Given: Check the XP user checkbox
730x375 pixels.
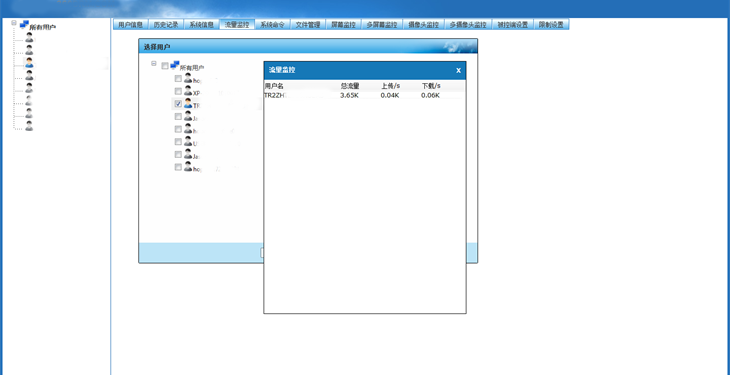Looking at the screenshot, I should 178,91.
